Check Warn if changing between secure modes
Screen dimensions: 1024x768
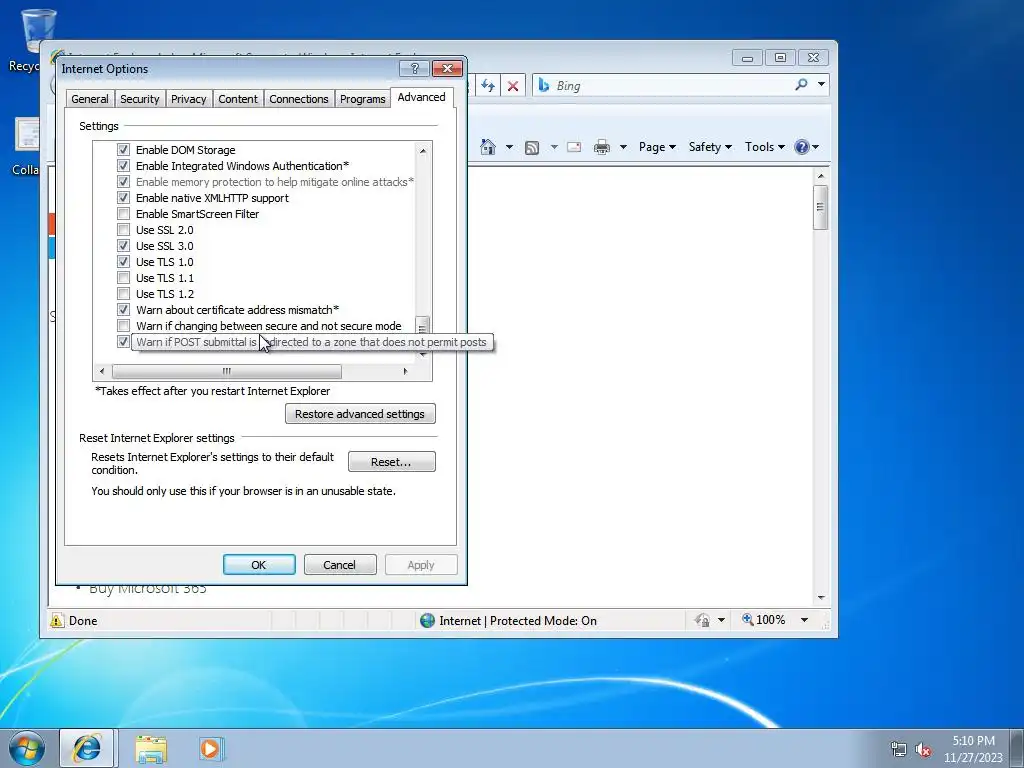click(123, 326)
